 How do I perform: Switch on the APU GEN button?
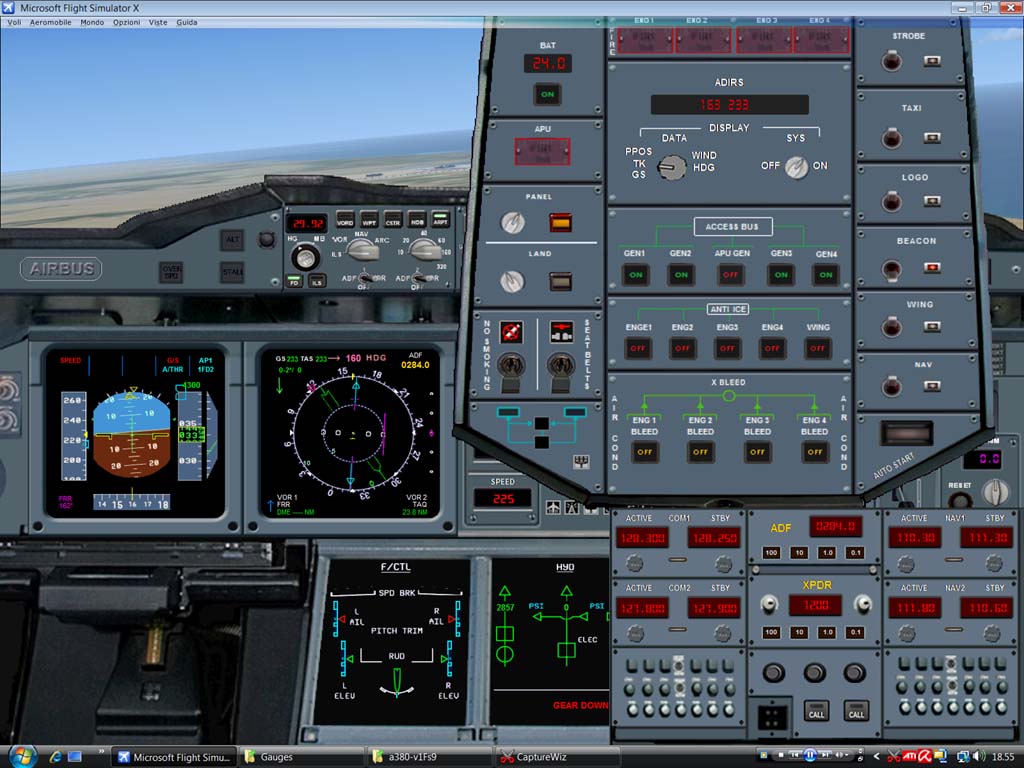click(731, 275)
